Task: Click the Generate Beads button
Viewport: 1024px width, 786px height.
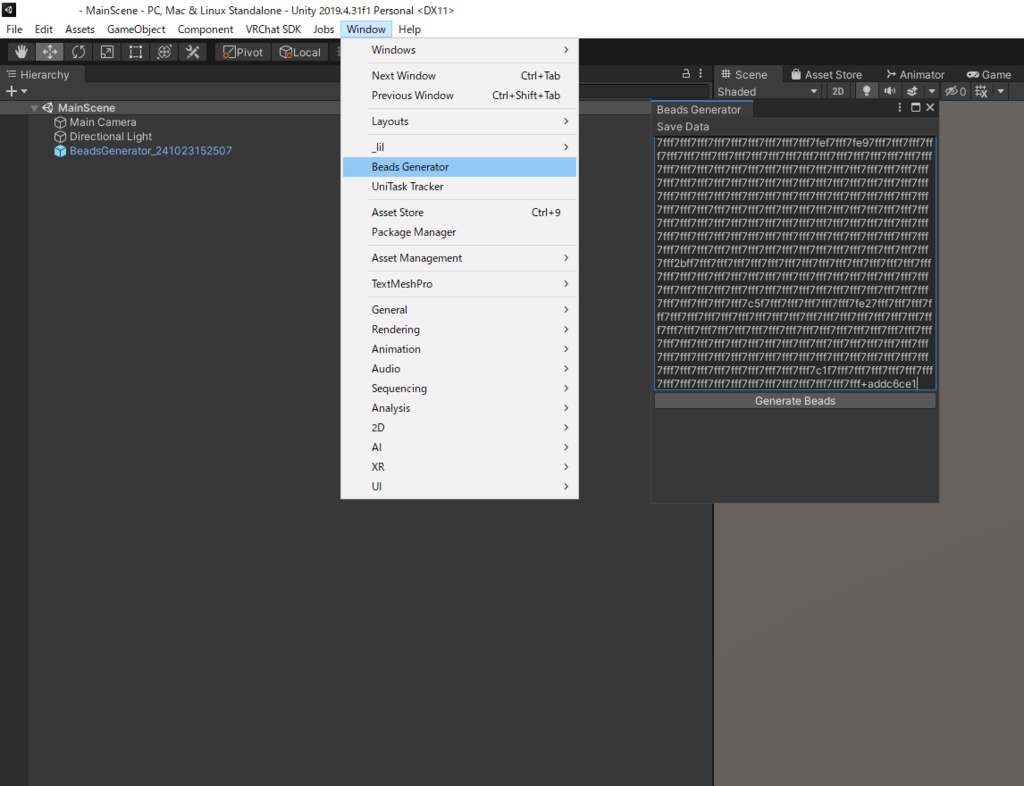Action: click(x=795, y=401)
